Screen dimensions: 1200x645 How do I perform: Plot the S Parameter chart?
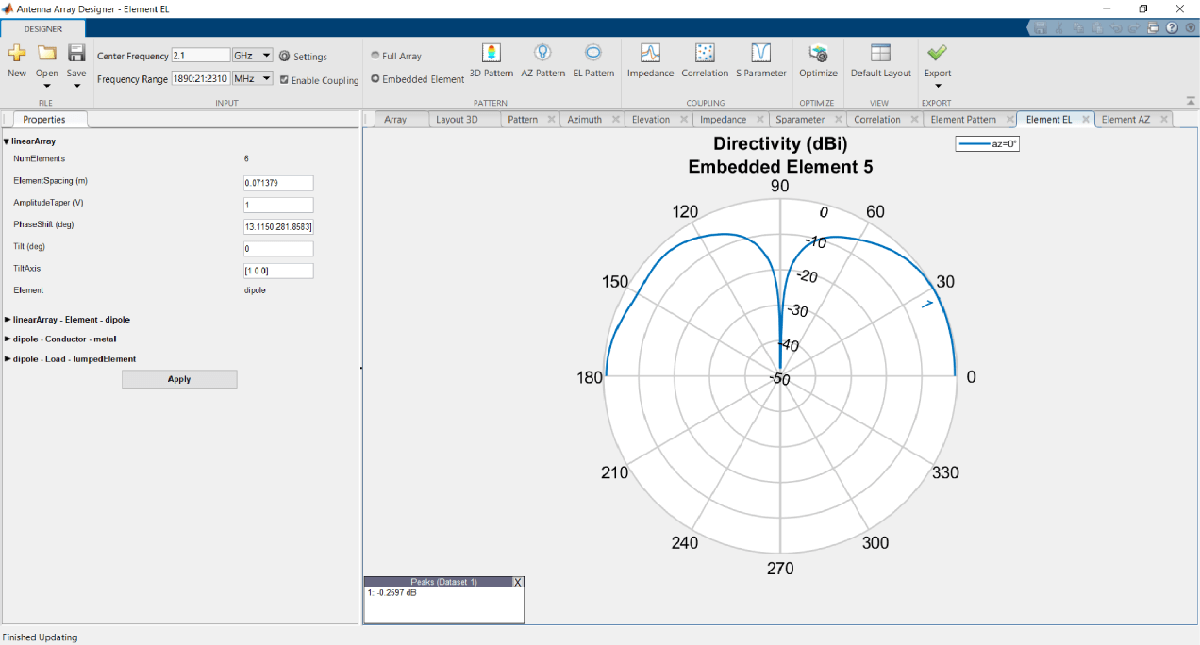pos(761,53)
